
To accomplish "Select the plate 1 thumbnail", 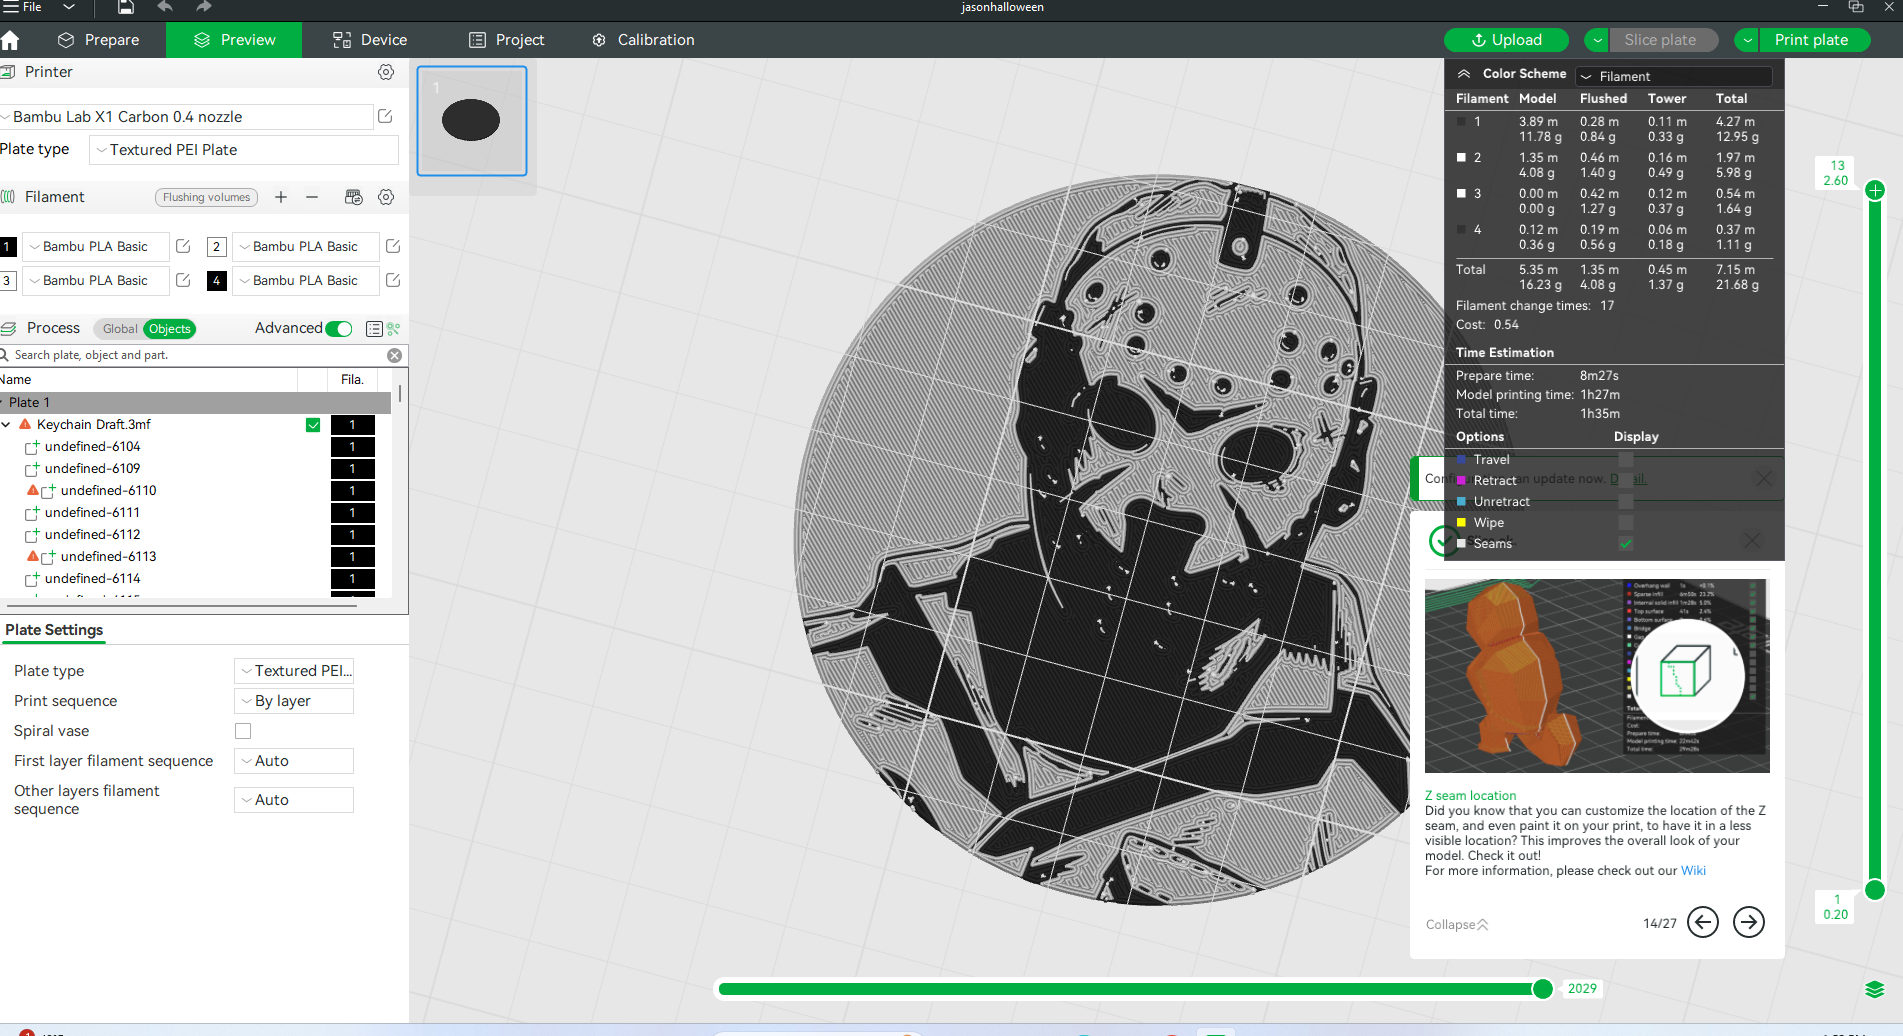I will [x=472, y=121].
